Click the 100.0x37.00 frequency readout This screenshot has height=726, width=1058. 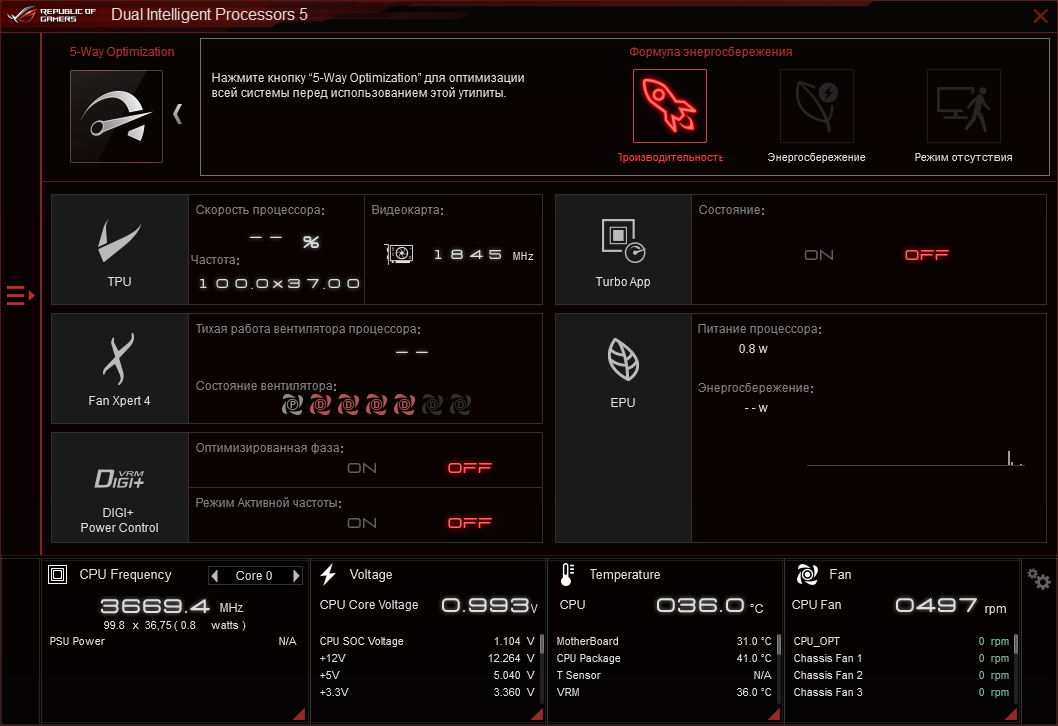coord(279,283)
